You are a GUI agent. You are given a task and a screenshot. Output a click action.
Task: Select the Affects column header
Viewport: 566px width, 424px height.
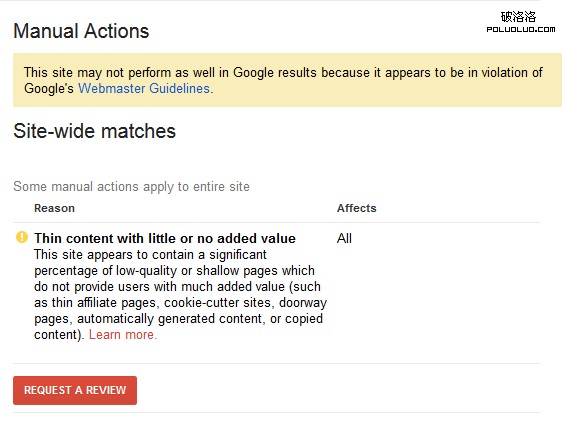[357, 208]
